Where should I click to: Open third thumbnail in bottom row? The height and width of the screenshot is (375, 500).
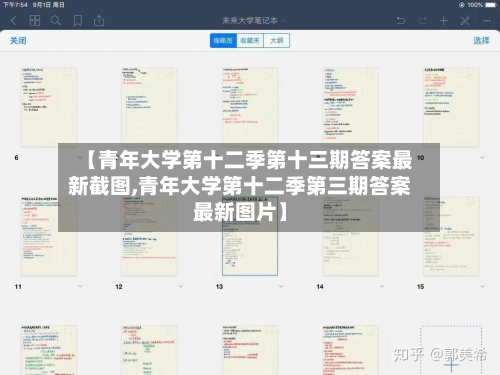click(x=250, y=350)
